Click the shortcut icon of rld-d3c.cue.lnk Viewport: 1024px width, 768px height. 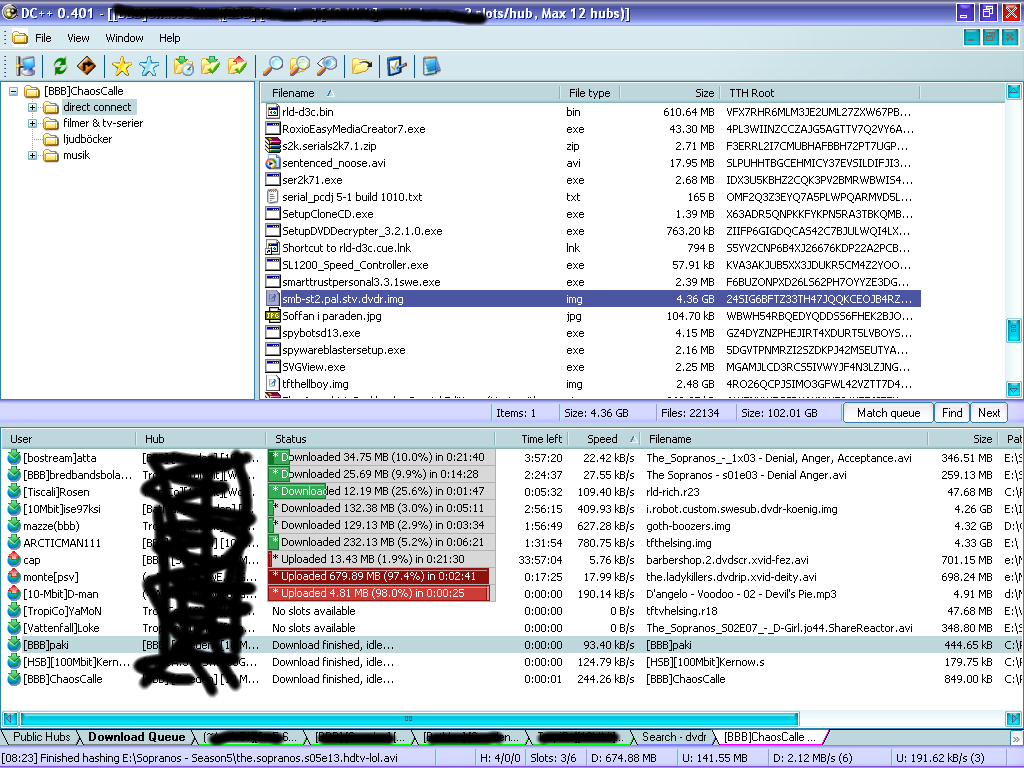click(273, 248)
